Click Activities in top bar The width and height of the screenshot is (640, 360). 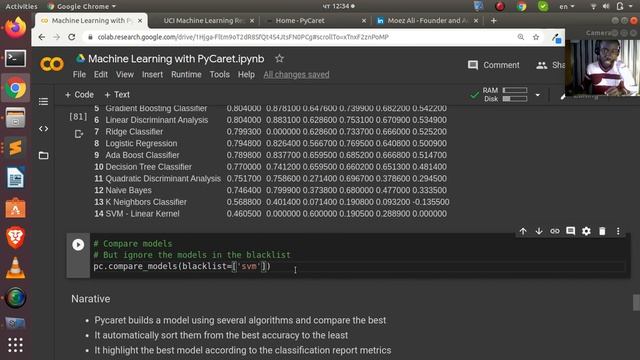(x=21, y=6)
